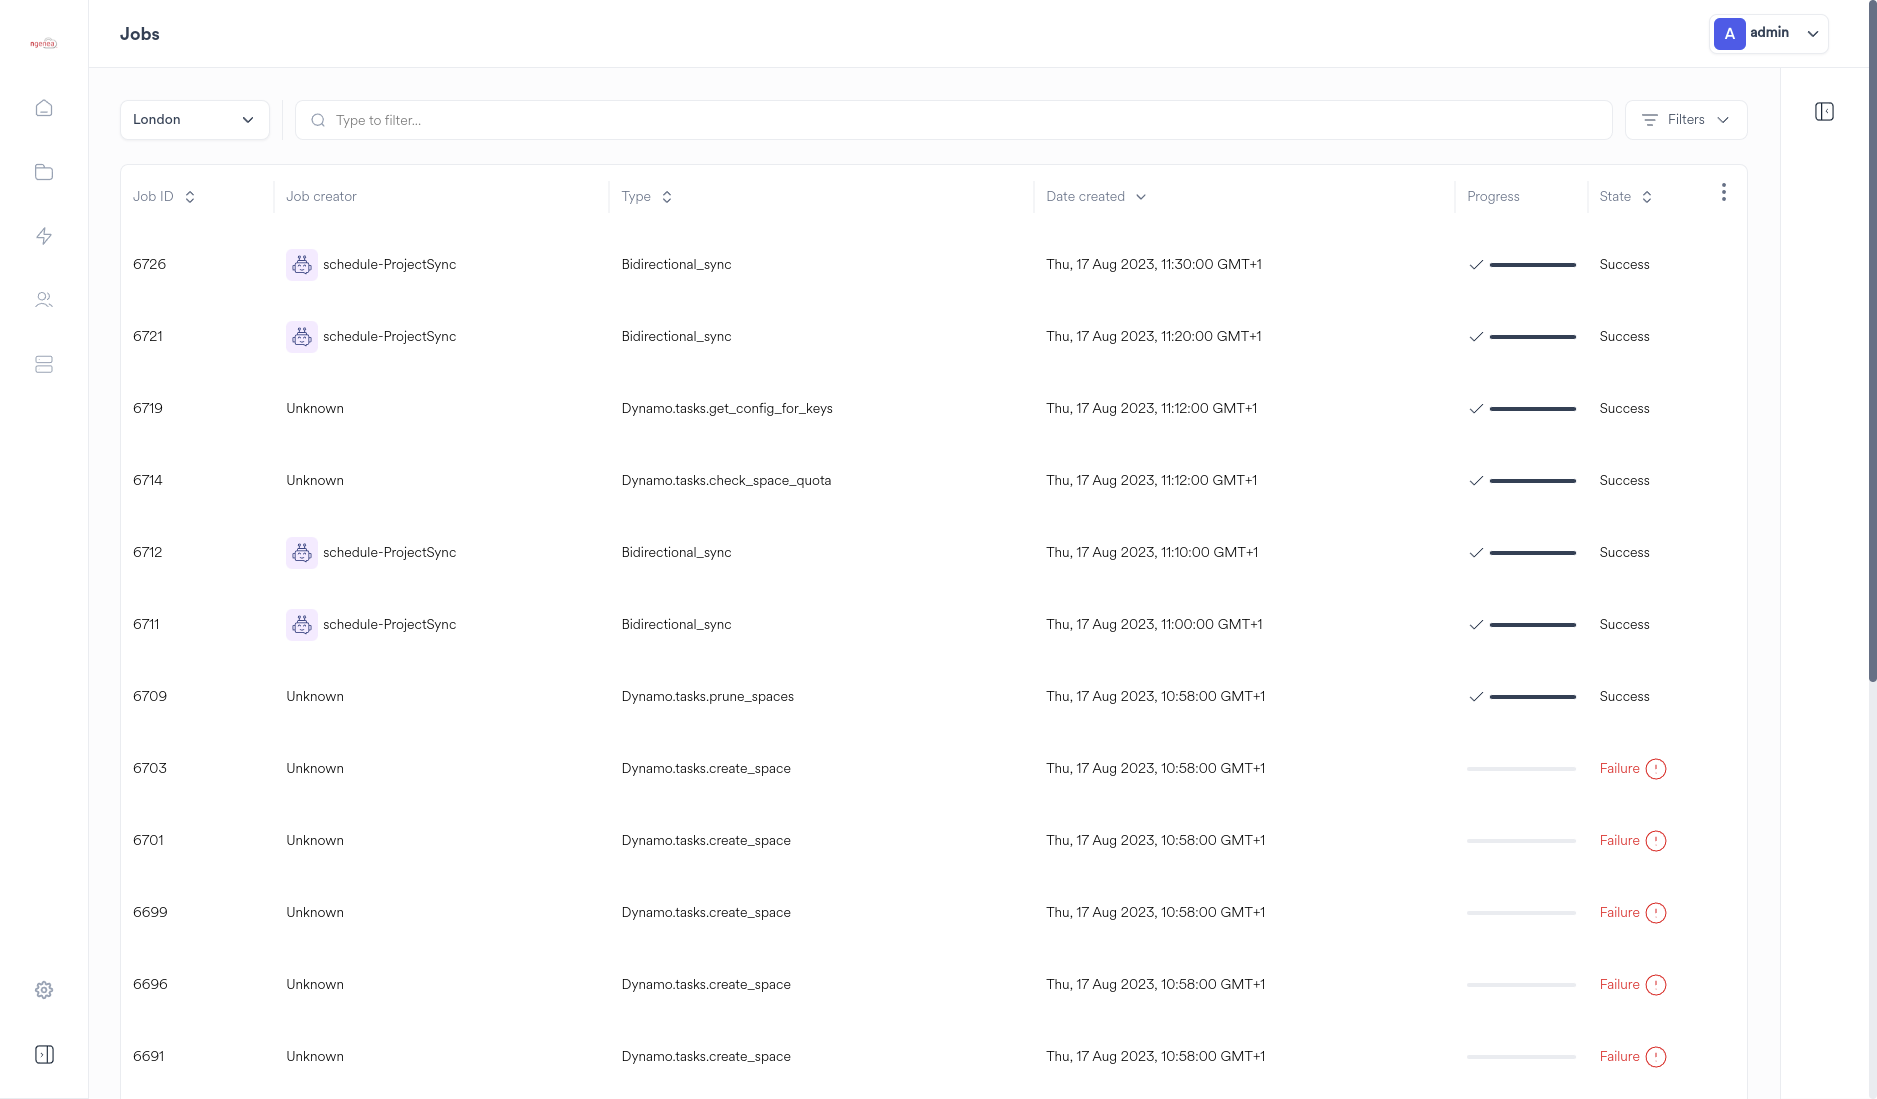Viewport: 1877px width, 1099px height.
Task: Open the London location dropdown
Action: point(194,119)
